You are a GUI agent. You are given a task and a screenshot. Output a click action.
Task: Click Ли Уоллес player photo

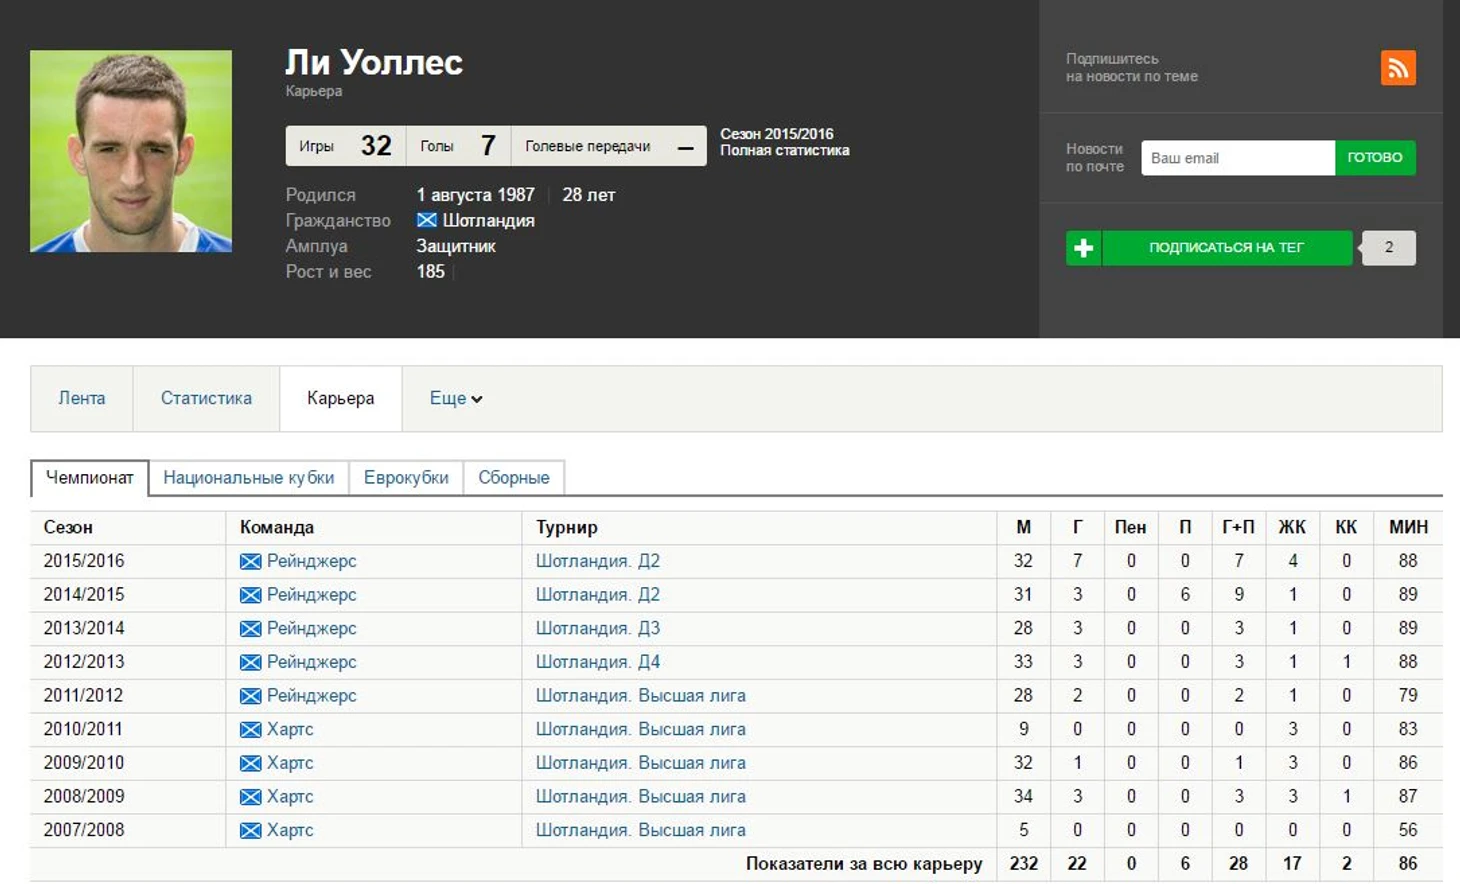point(131,151)
